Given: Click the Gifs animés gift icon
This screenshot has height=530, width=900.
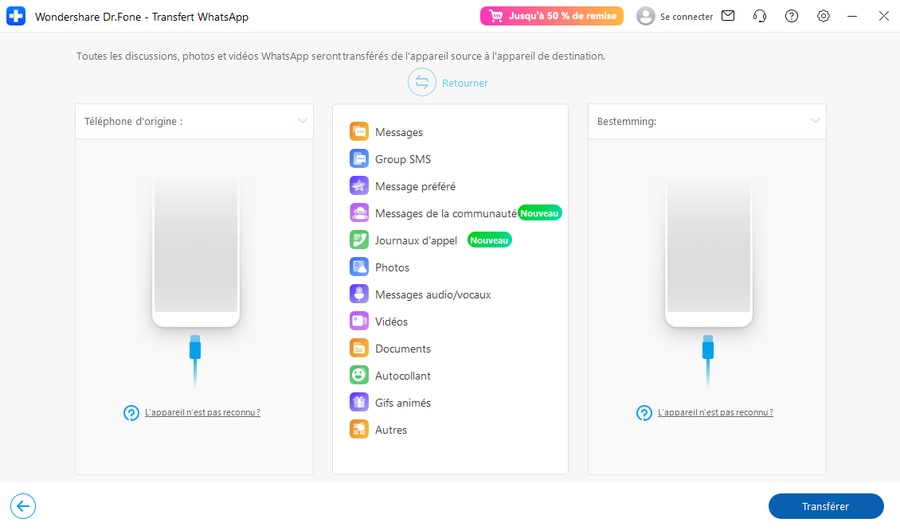Looking at the screenshot, I should point(359,401).
